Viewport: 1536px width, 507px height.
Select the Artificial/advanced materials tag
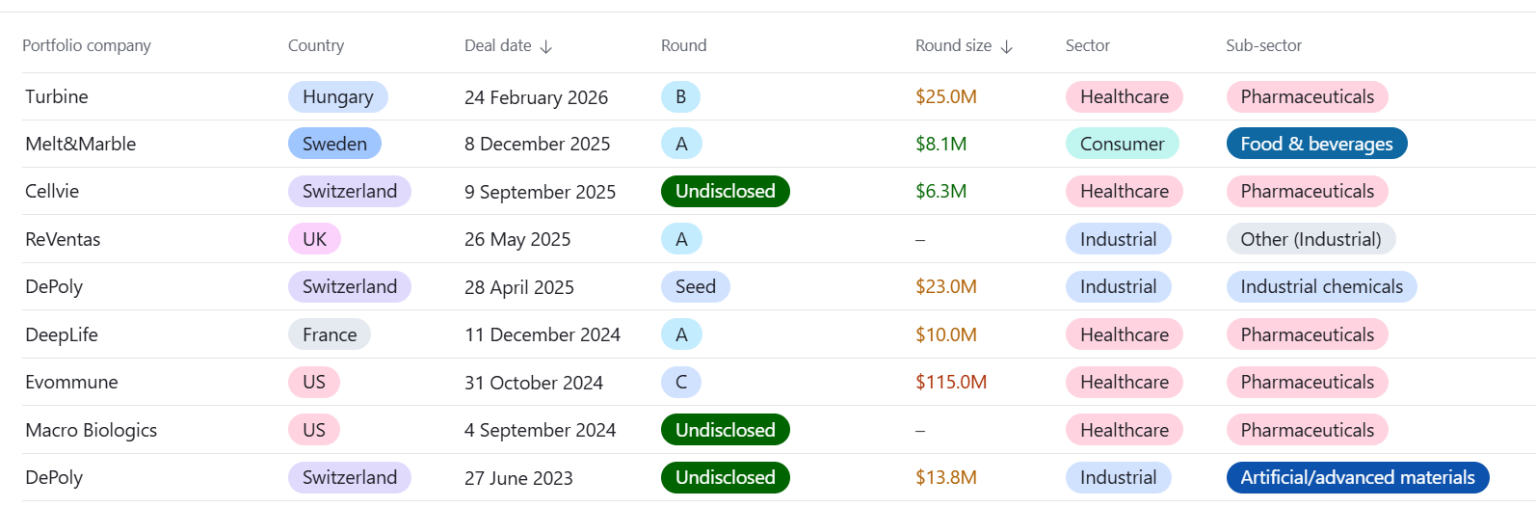[1357, 477]
